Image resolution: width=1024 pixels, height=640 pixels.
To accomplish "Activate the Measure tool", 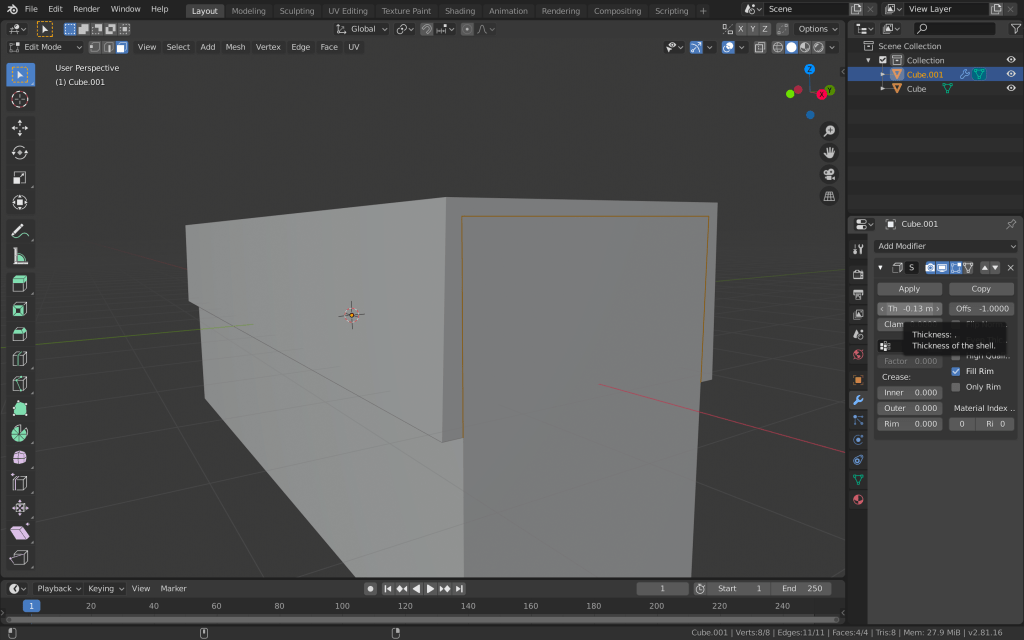I will pyautogui.click(x=20, y=256).
